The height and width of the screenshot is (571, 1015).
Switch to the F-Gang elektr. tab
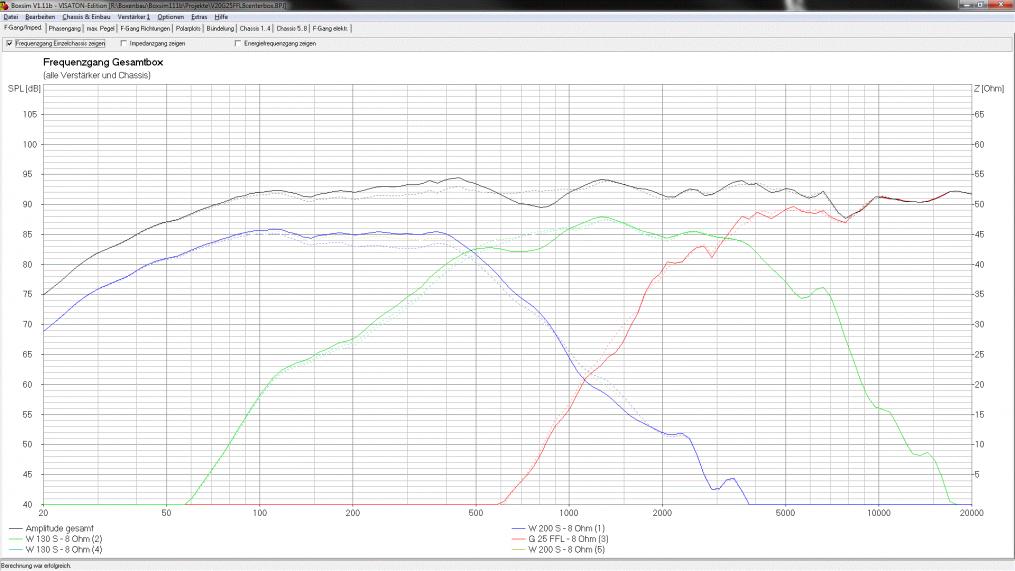pyautogui.click(x=330, y=28)
